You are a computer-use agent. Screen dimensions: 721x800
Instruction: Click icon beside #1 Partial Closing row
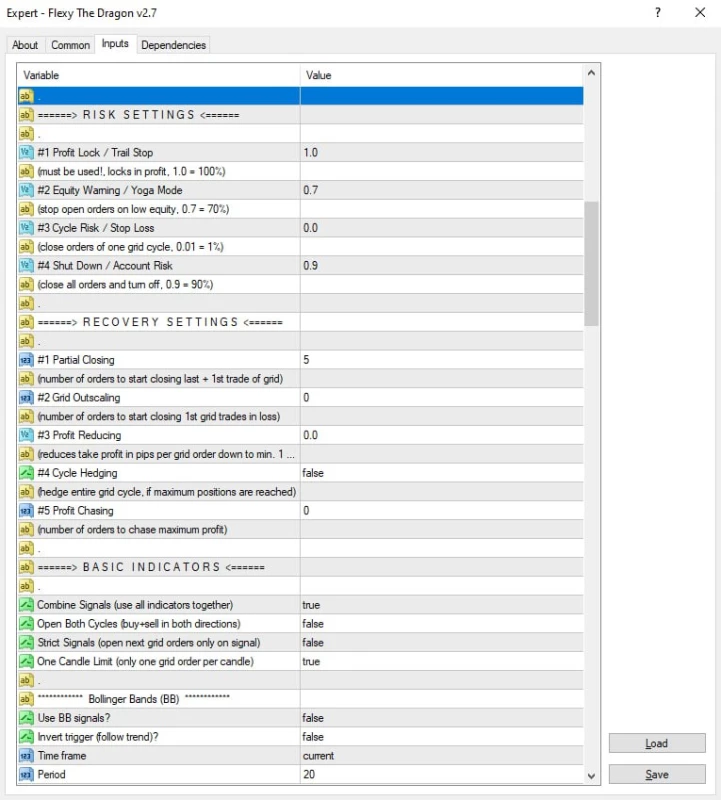tap(26, 360)
